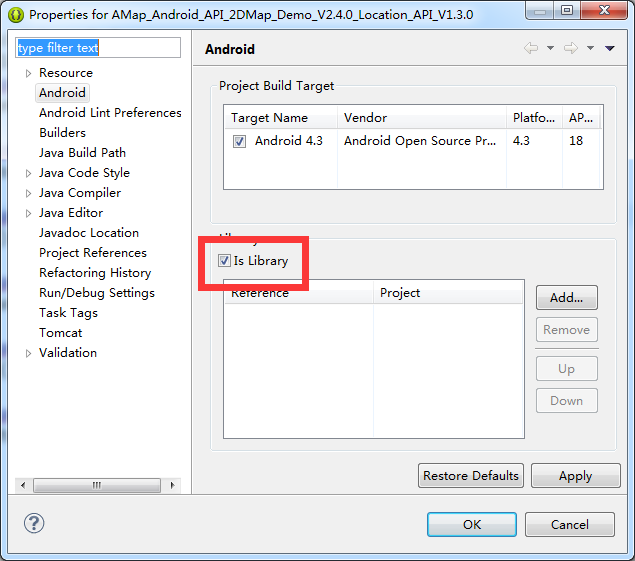This screenshot has height=561, width=635.
Task: Click the Down button
Action: coord(567,401)
